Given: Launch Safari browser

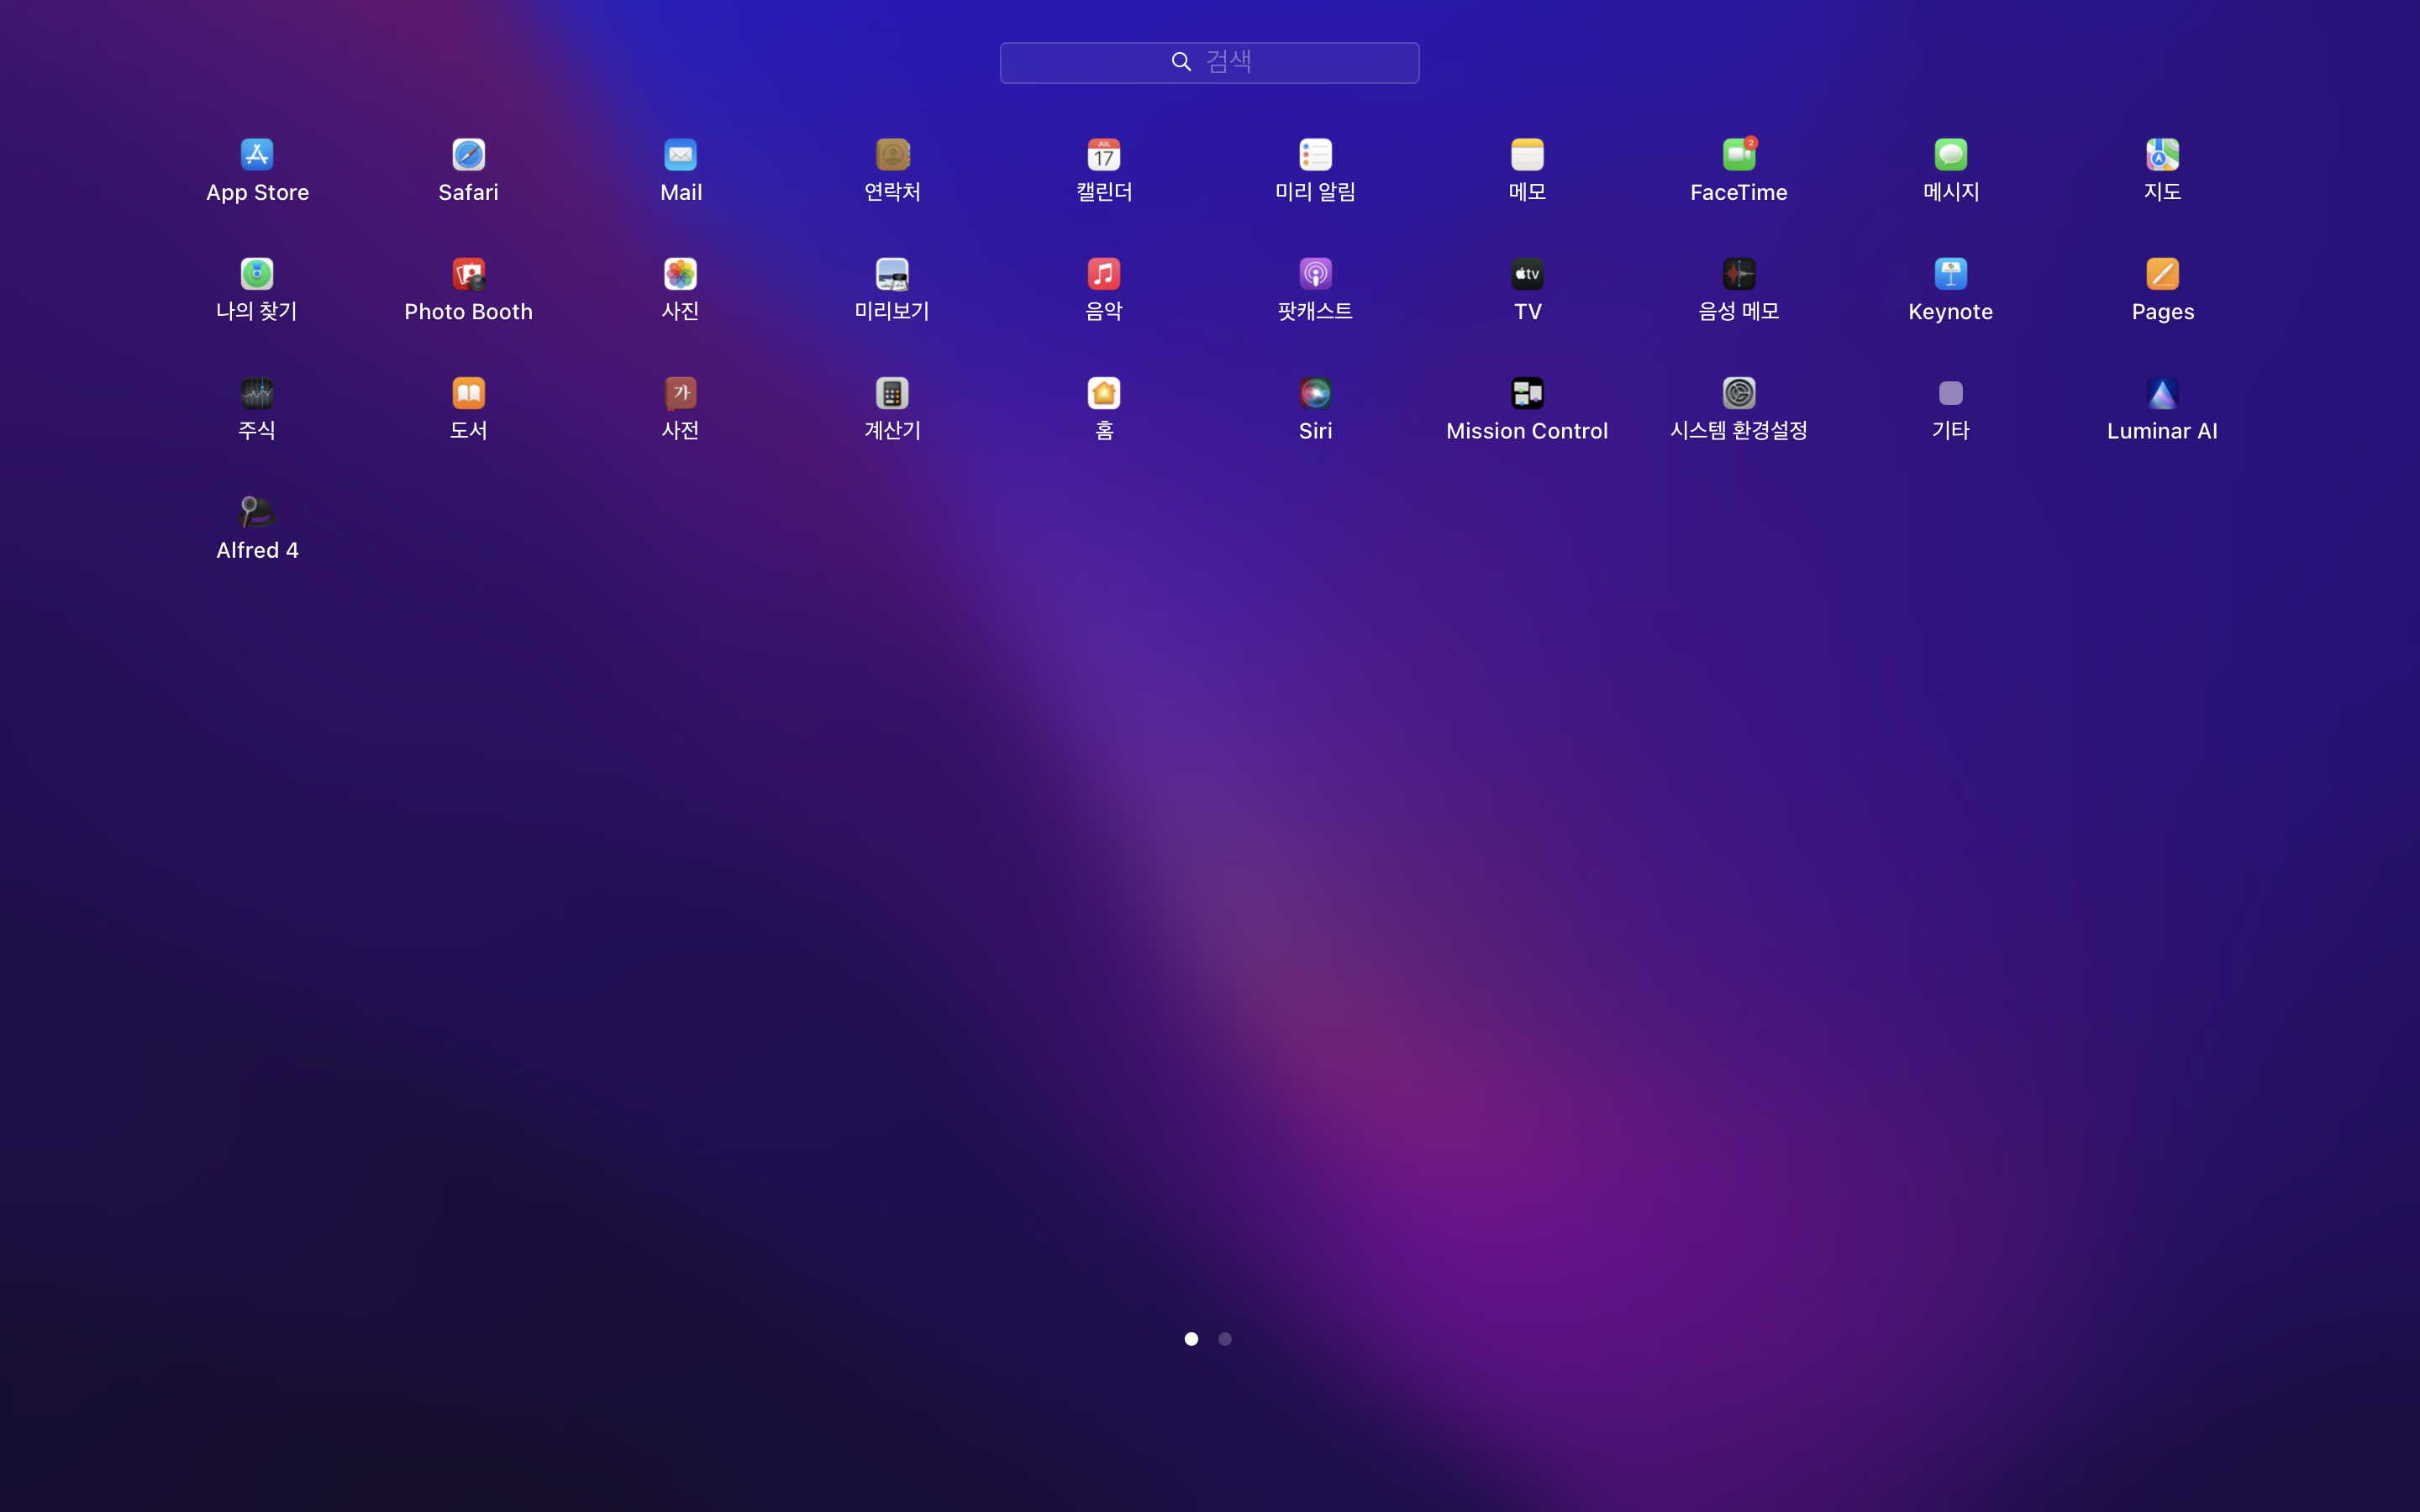Looking at the screenshot, I should [468, 155].
